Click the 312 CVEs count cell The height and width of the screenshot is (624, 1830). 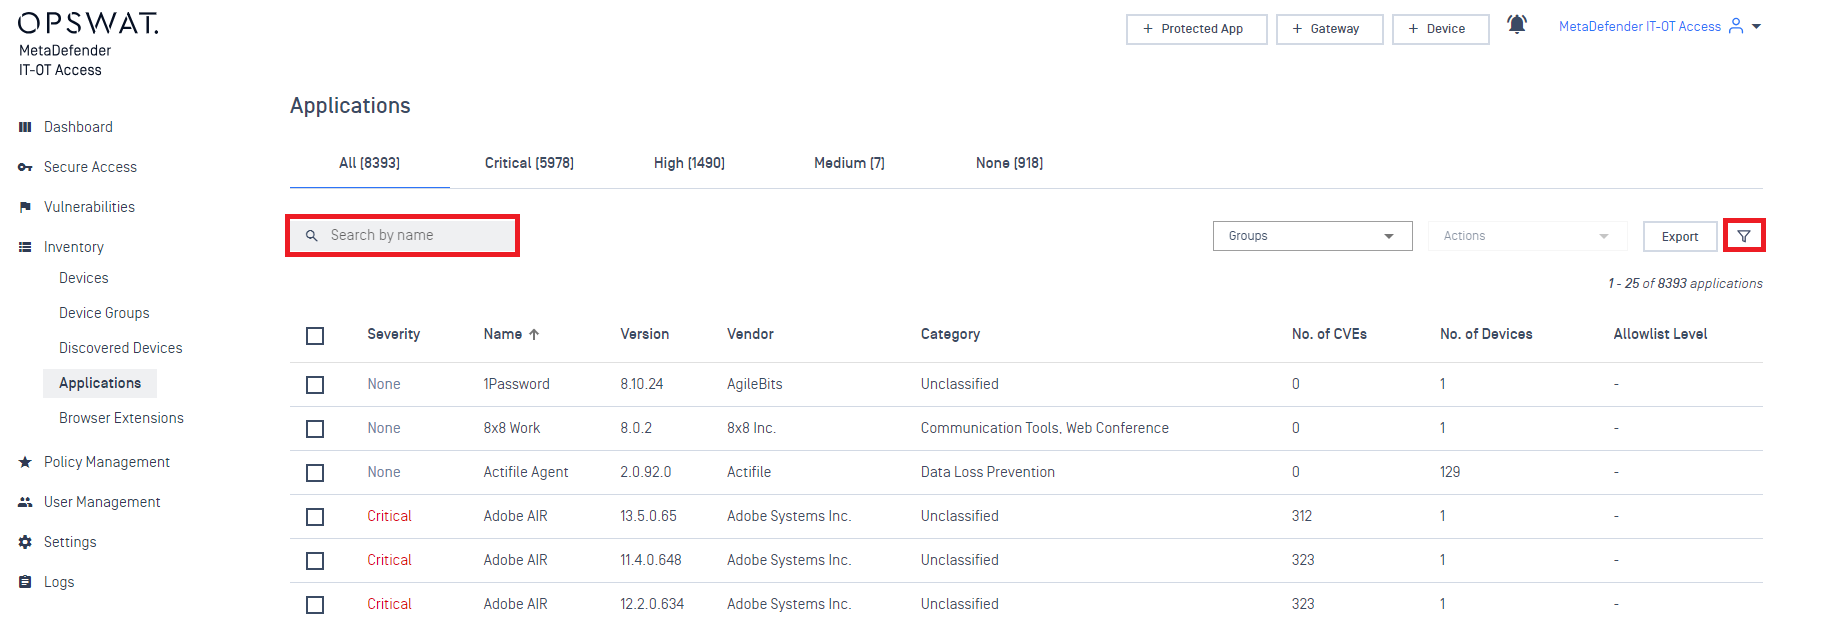pyautogui.click(x=1302, y=516)
